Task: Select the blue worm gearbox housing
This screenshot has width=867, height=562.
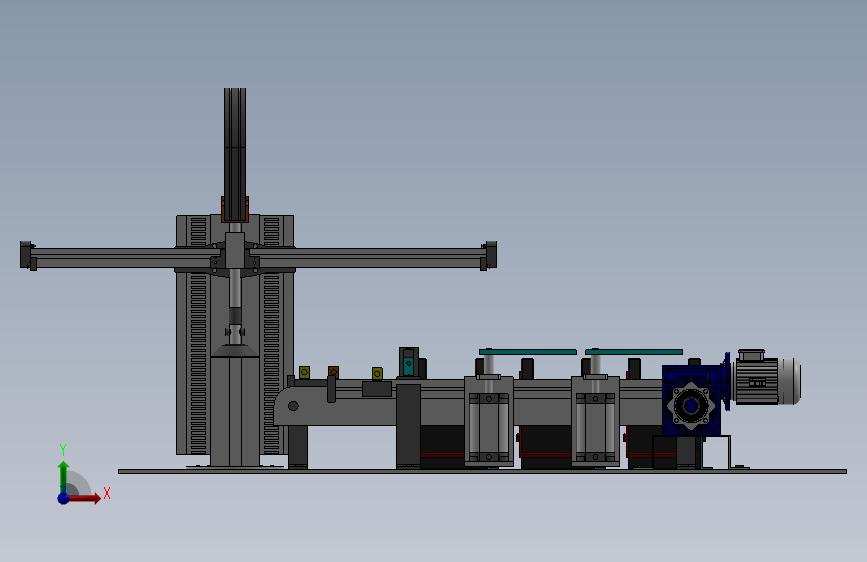Action: point(692,400)
